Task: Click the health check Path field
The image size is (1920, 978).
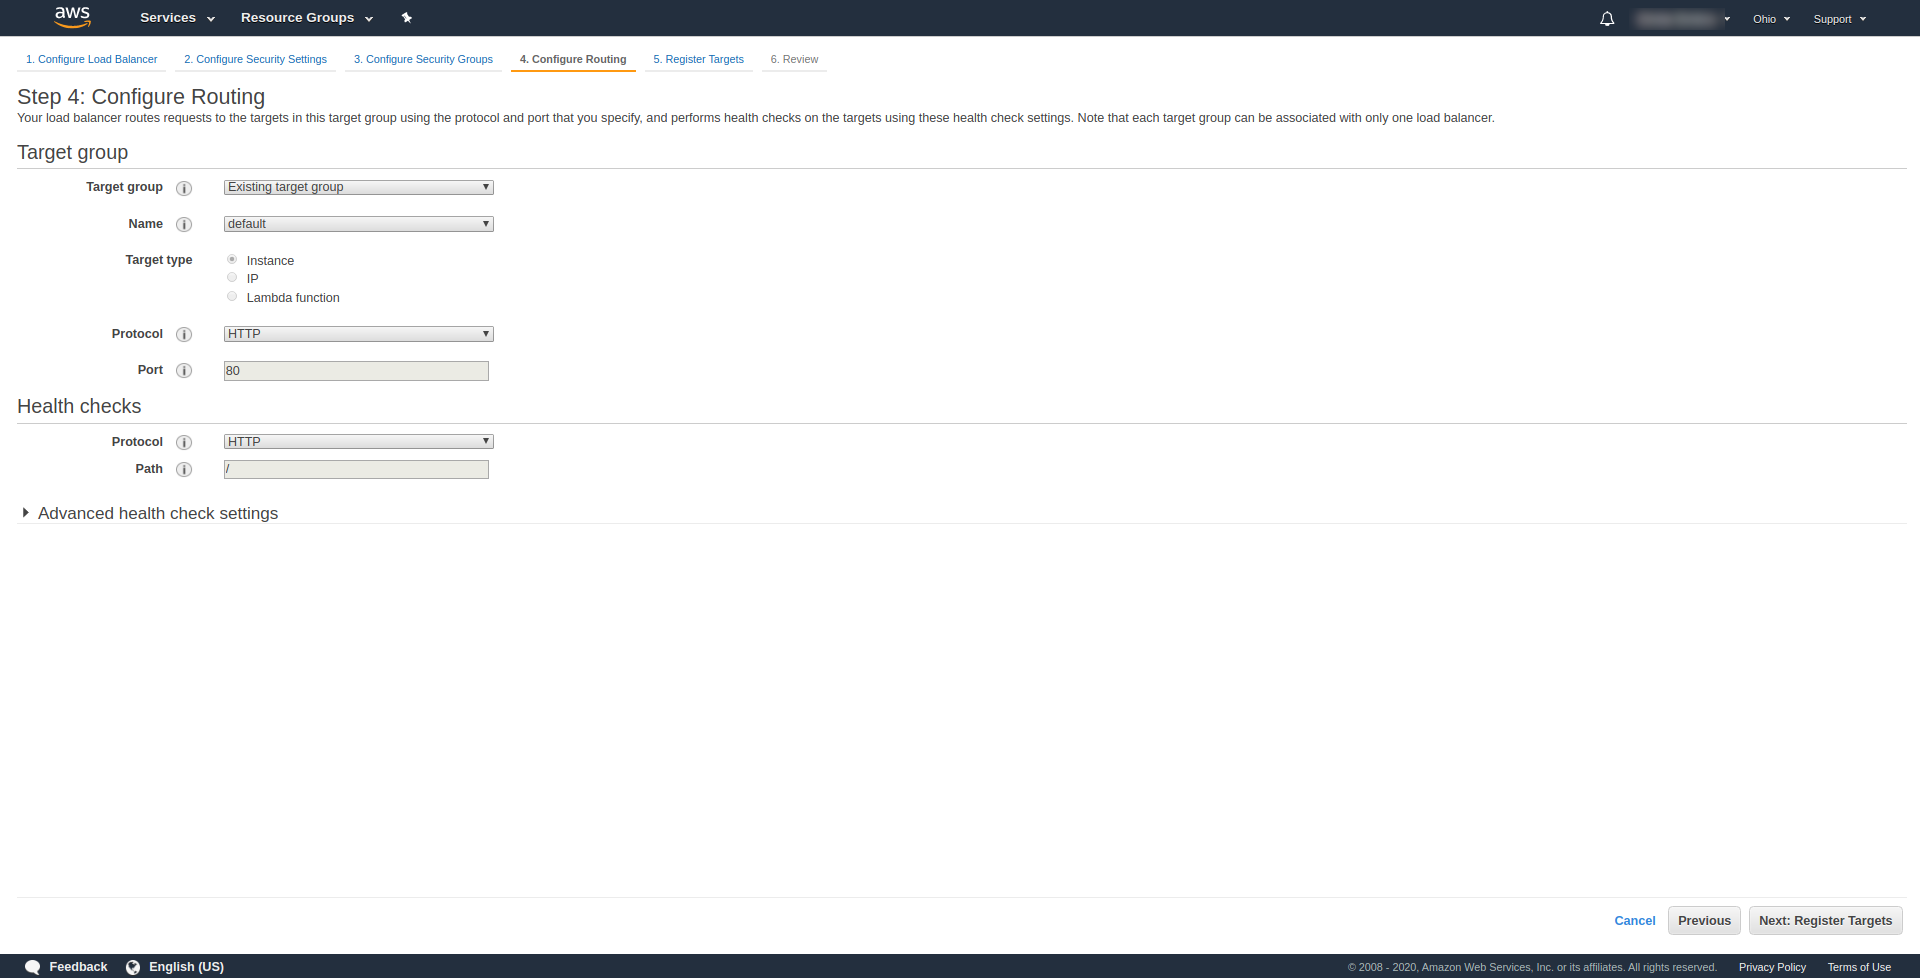Action: click(x=356, y=469)
